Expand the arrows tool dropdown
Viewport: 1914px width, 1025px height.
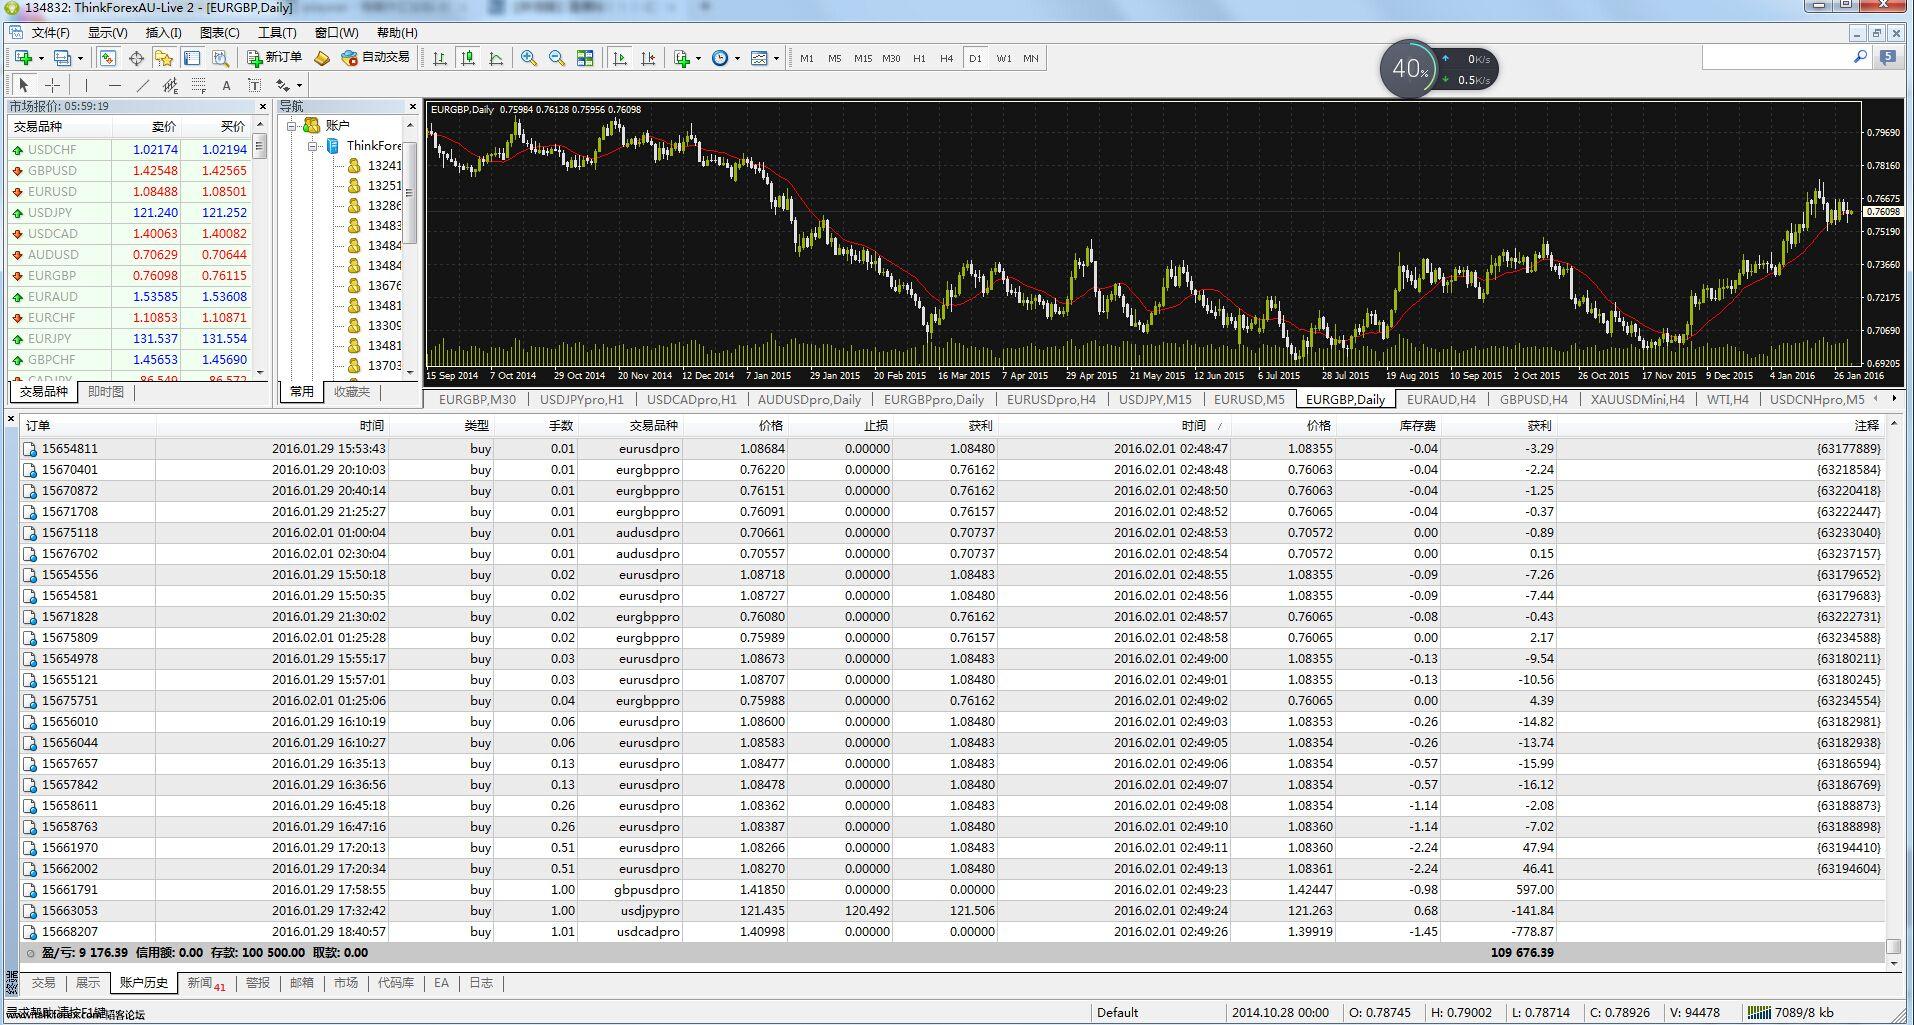point(299,85)
